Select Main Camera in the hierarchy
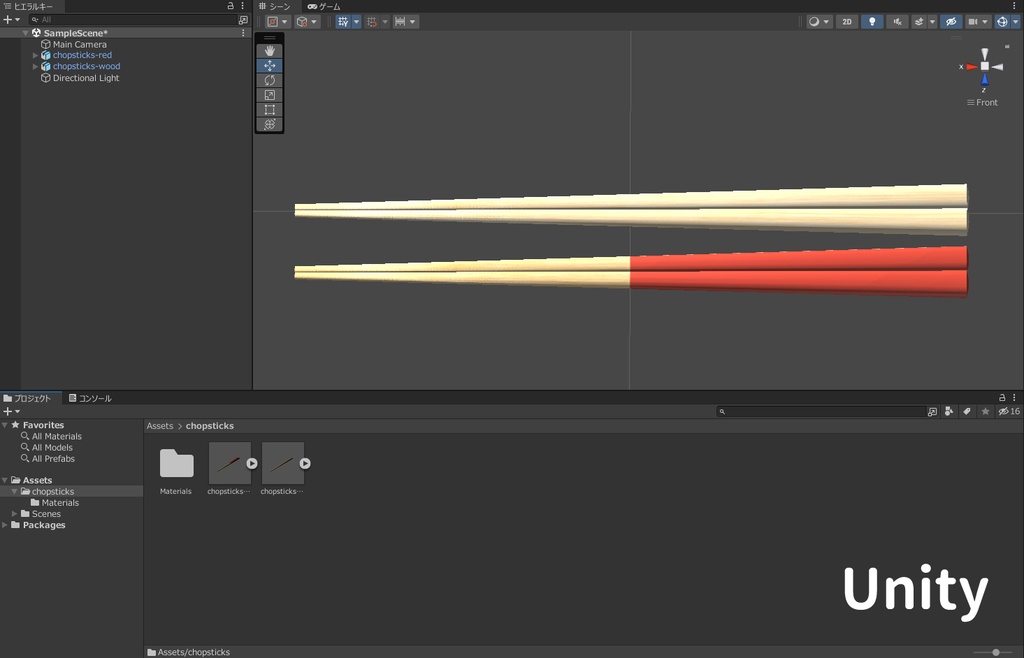The width and height of the screenshot is (1024, 658). coord(80,44)
